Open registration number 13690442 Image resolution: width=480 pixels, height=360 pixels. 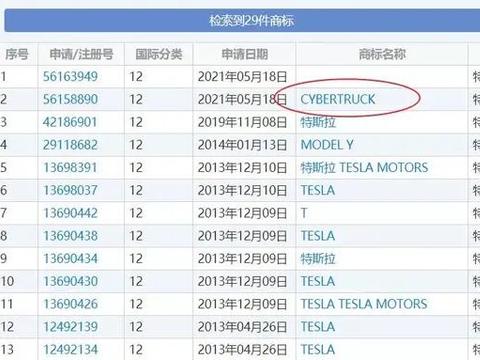tap(70, 213)
